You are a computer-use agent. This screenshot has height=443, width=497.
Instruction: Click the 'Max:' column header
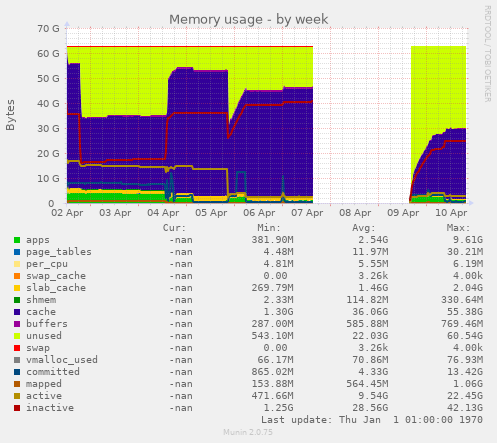pos(458,228)
